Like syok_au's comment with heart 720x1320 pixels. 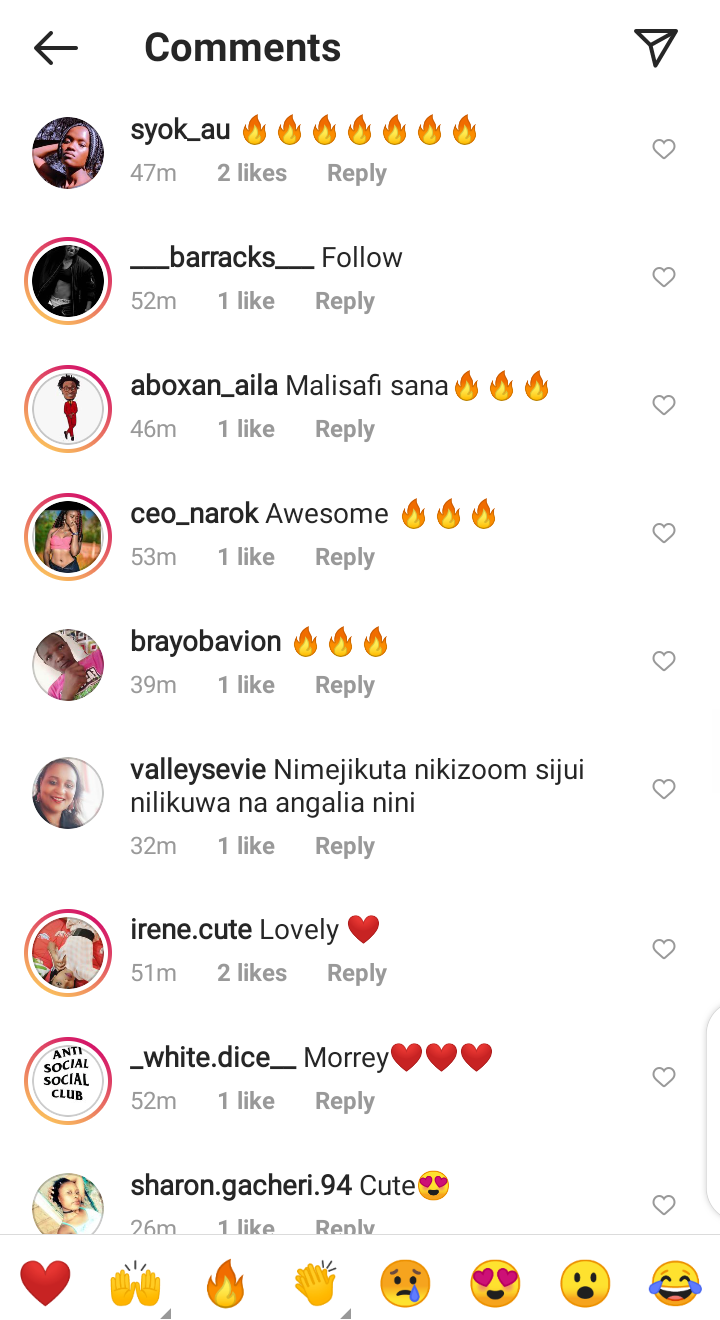pyautogui.click(x=664, y=149)
